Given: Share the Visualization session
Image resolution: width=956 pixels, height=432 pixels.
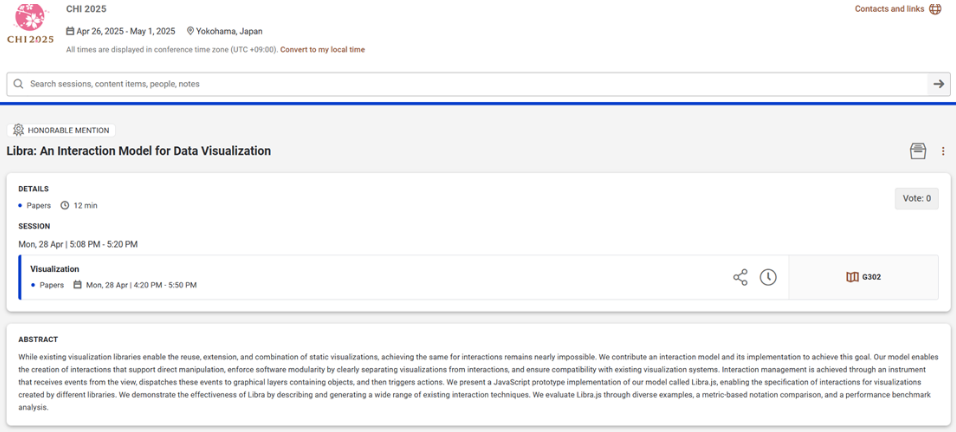Looking at the screenshot, I should tap(740, 277).
